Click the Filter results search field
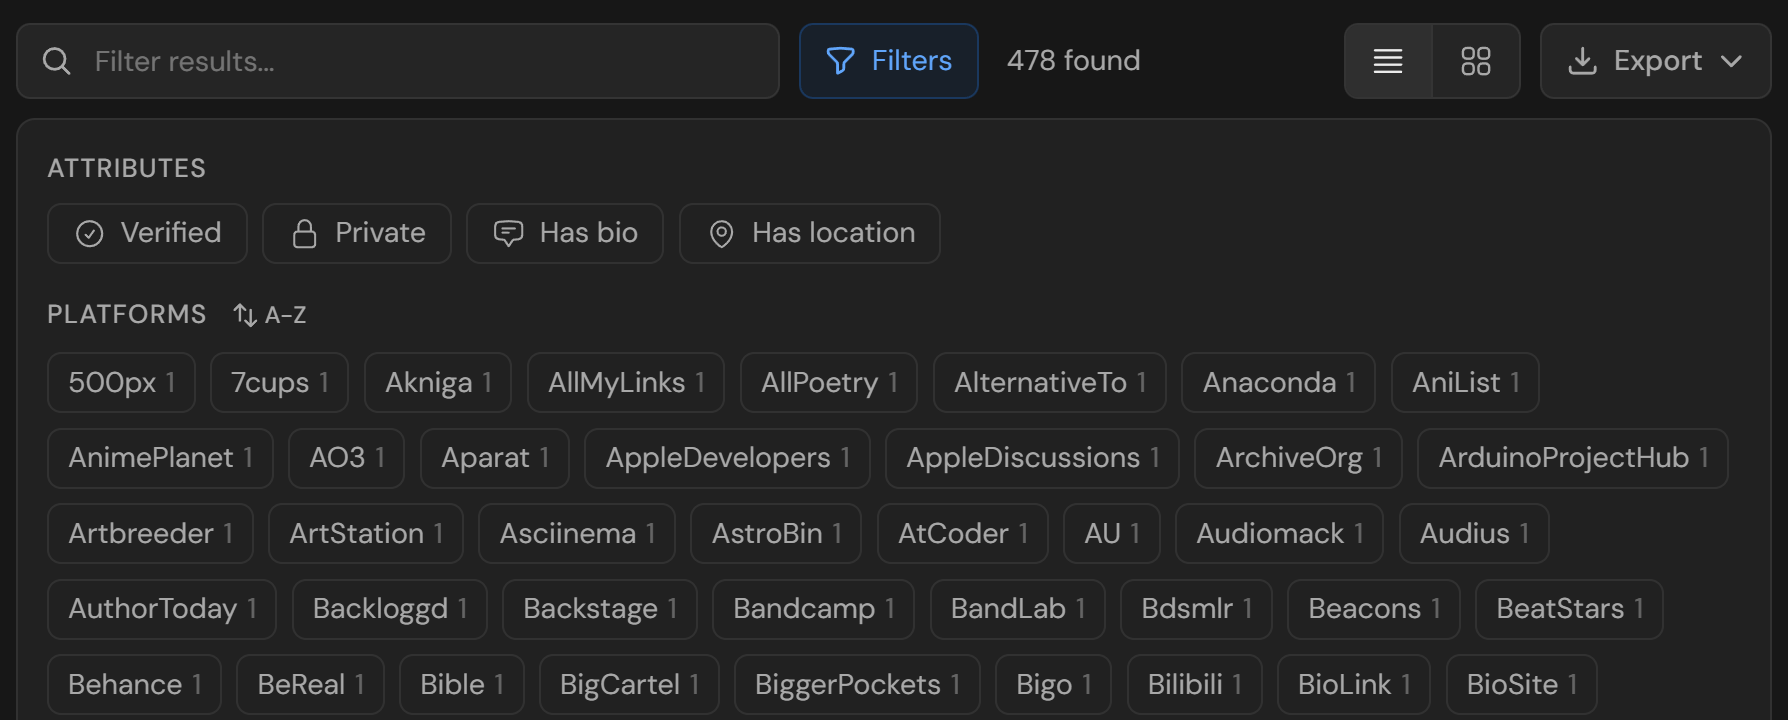 [398, 61]
